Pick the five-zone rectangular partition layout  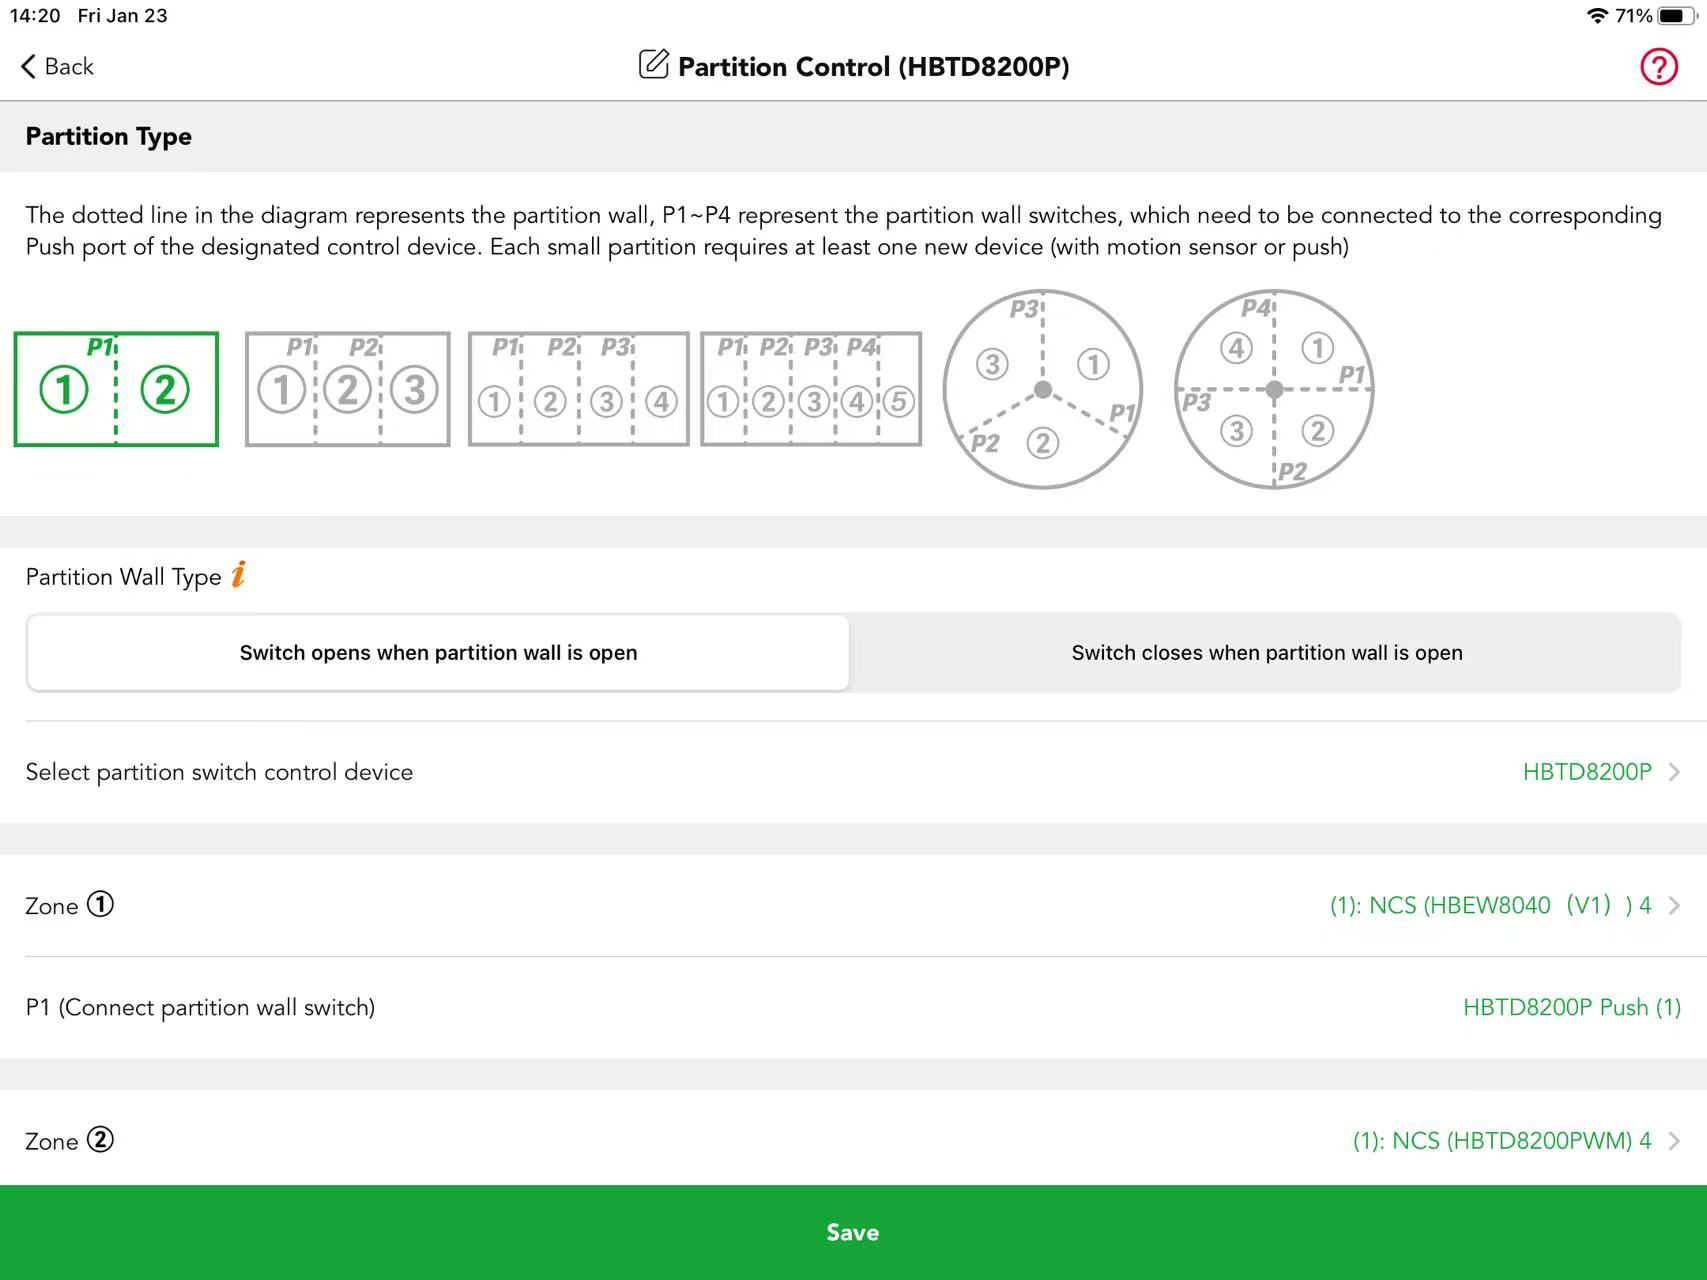(x=811, y=389)
